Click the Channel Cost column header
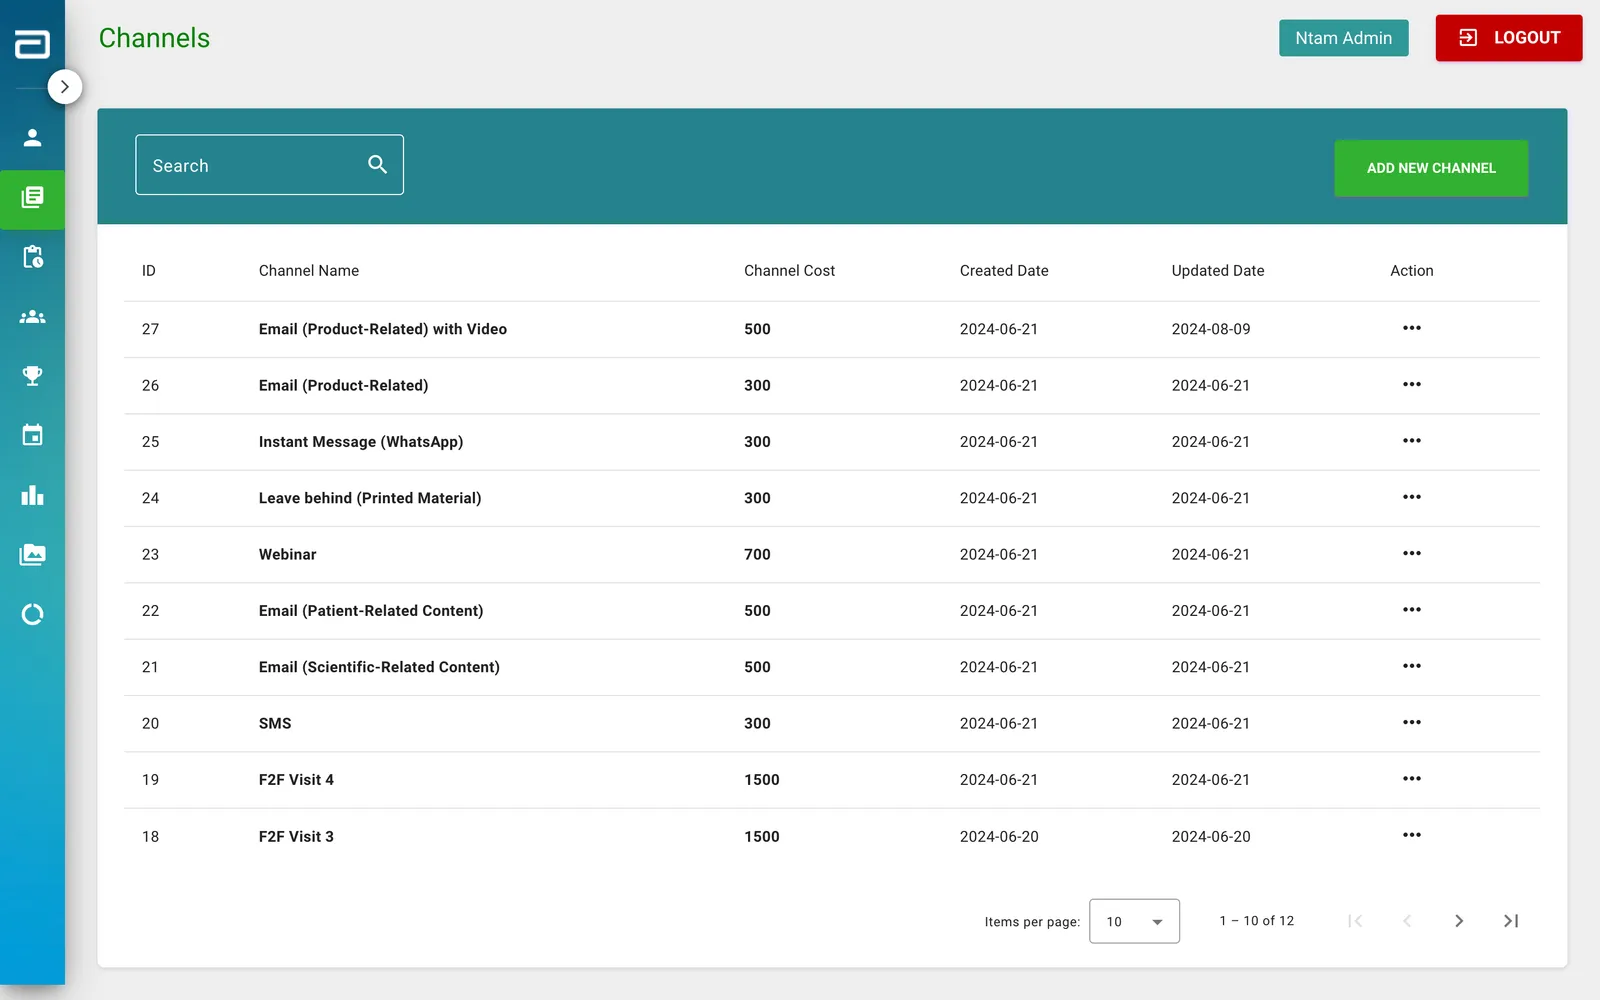 [x=789, y=271]
